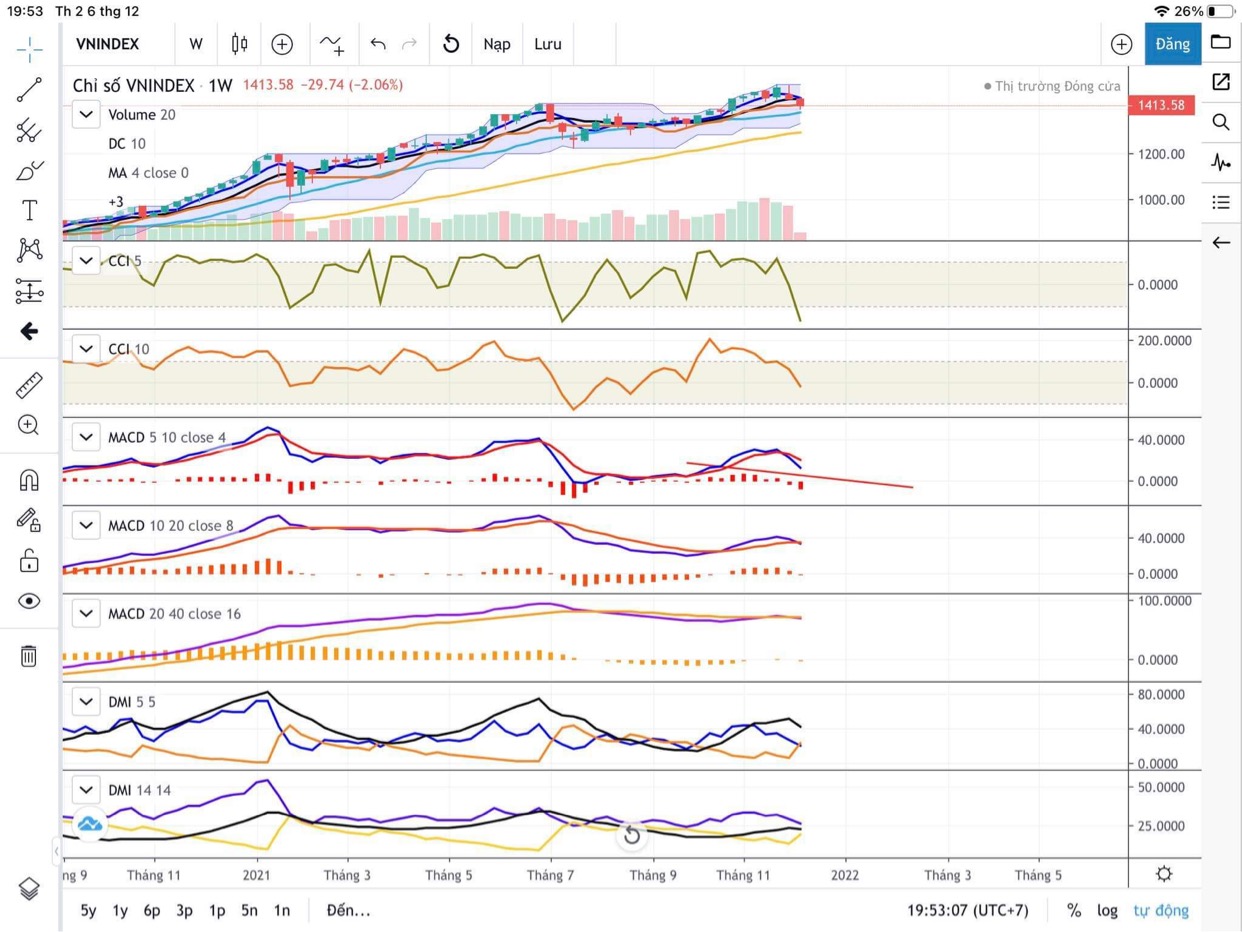Click the Volume 20 indicator label
The image size is (1242, 932).
click(141, 114)
